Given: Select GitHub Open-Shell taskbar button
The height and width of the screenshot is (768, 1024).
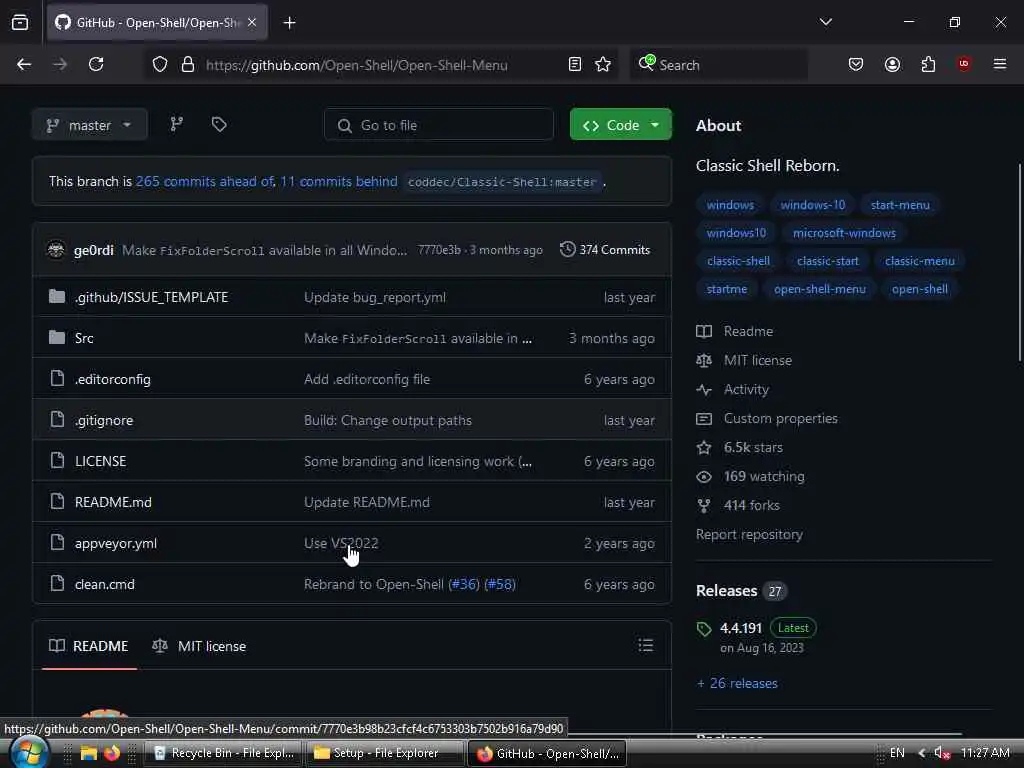Looking at the screenshot, I should tap(548, 753).
